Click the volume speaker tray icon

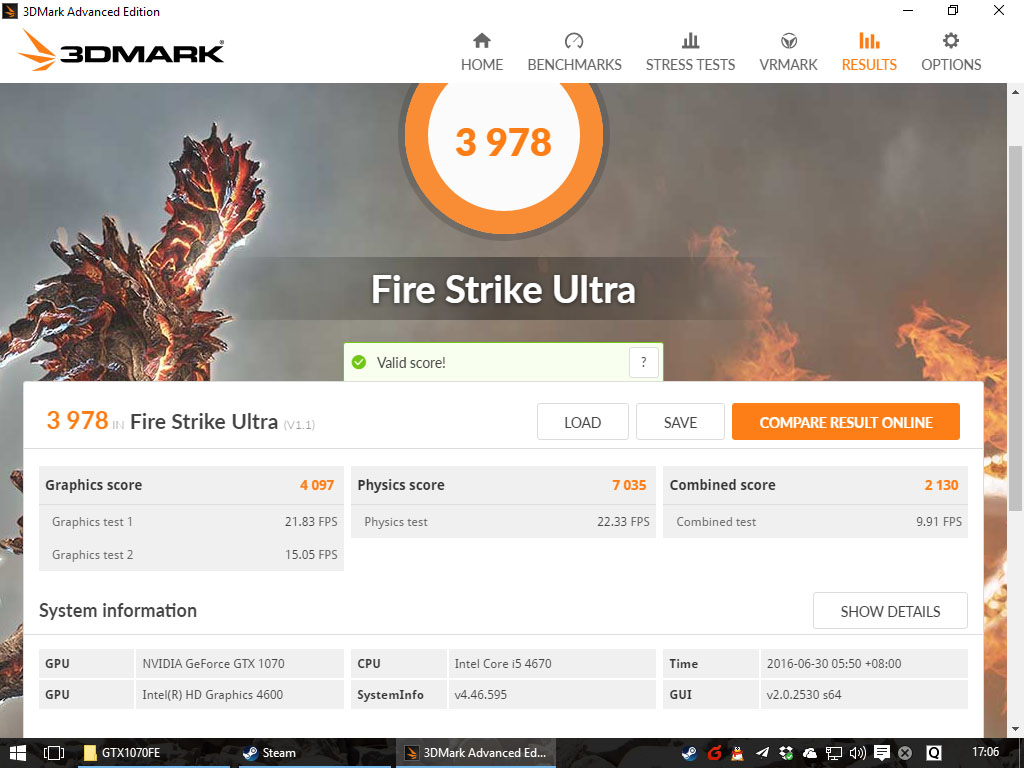(857, 753)
